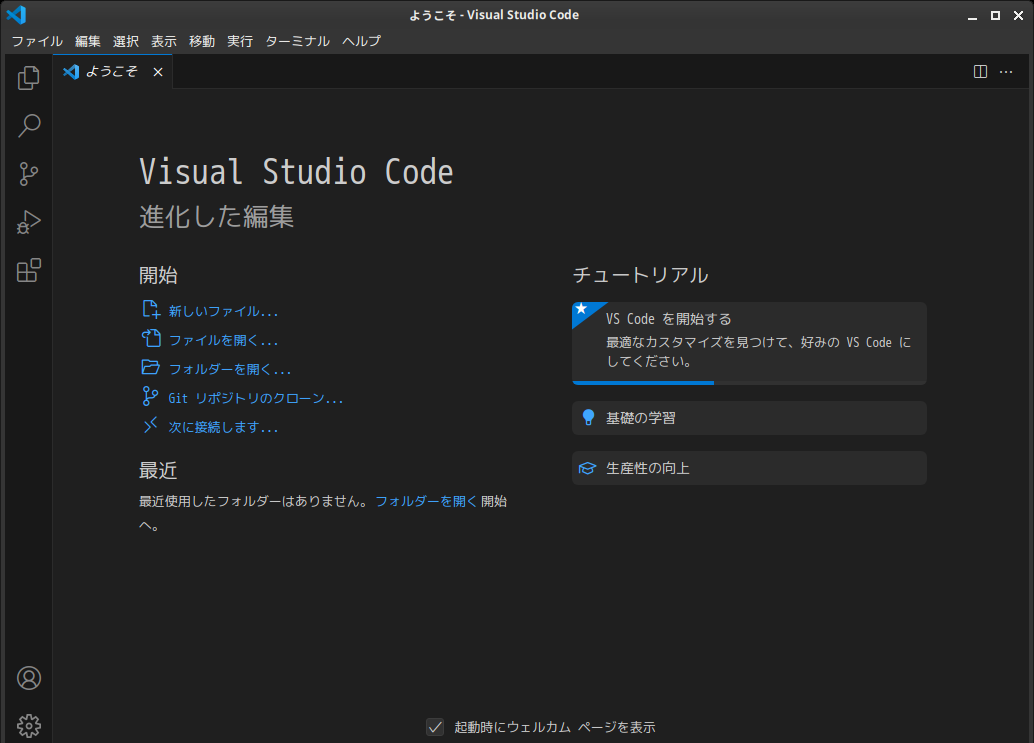The width and height of the screenshot is (1034, 743).
Task: Minimize the Visual Studio Code window
Action: click(x=972, y=15)
